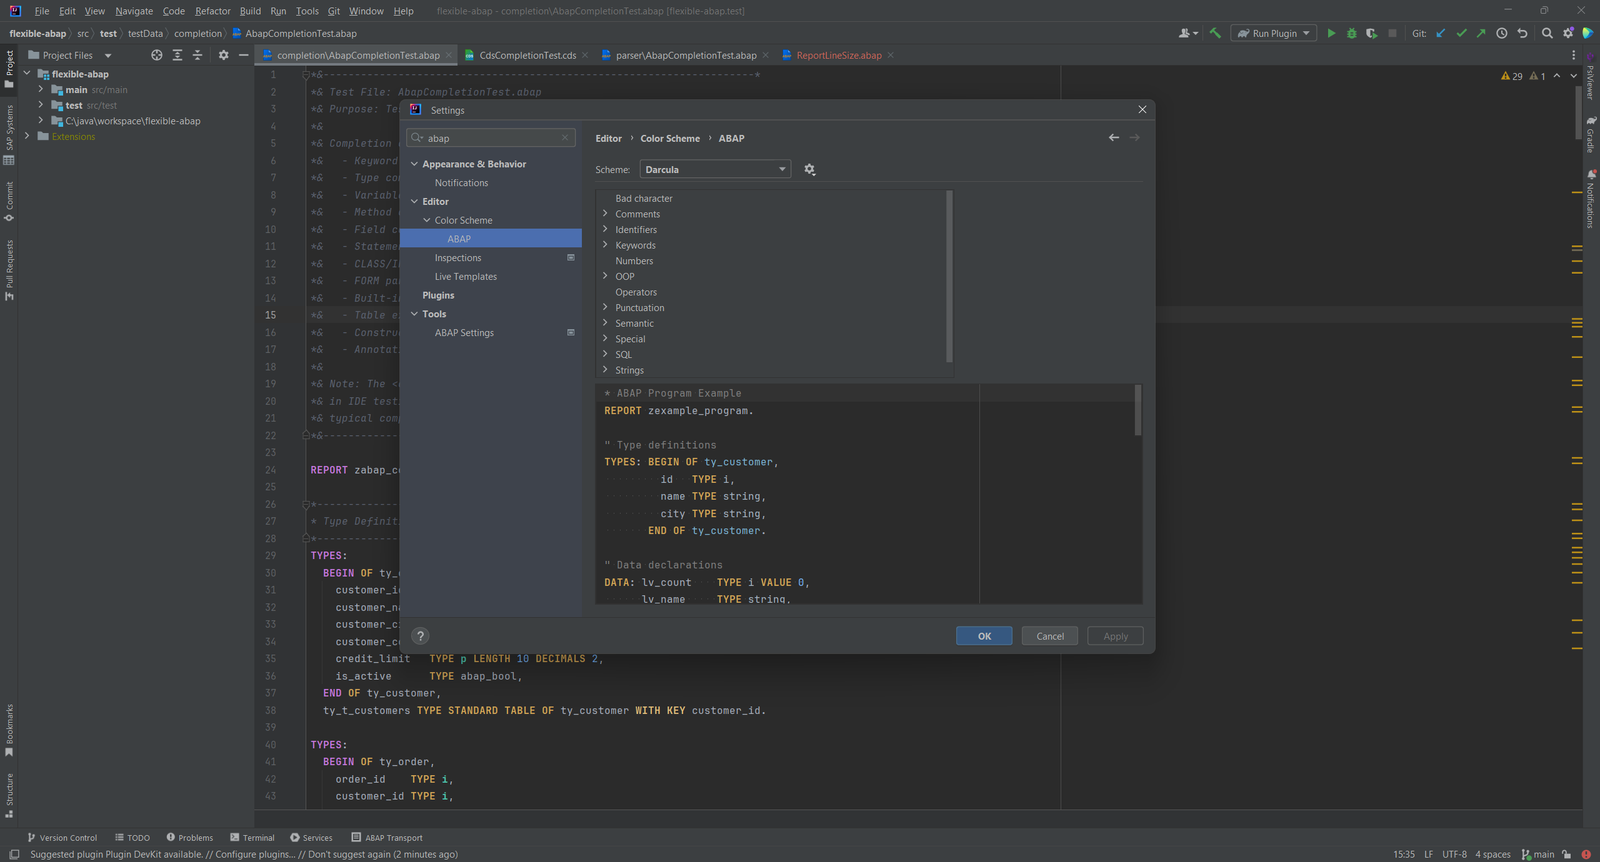Click OK in the Settings dialog
The image size is (1600, 862).
pos(984,636)
